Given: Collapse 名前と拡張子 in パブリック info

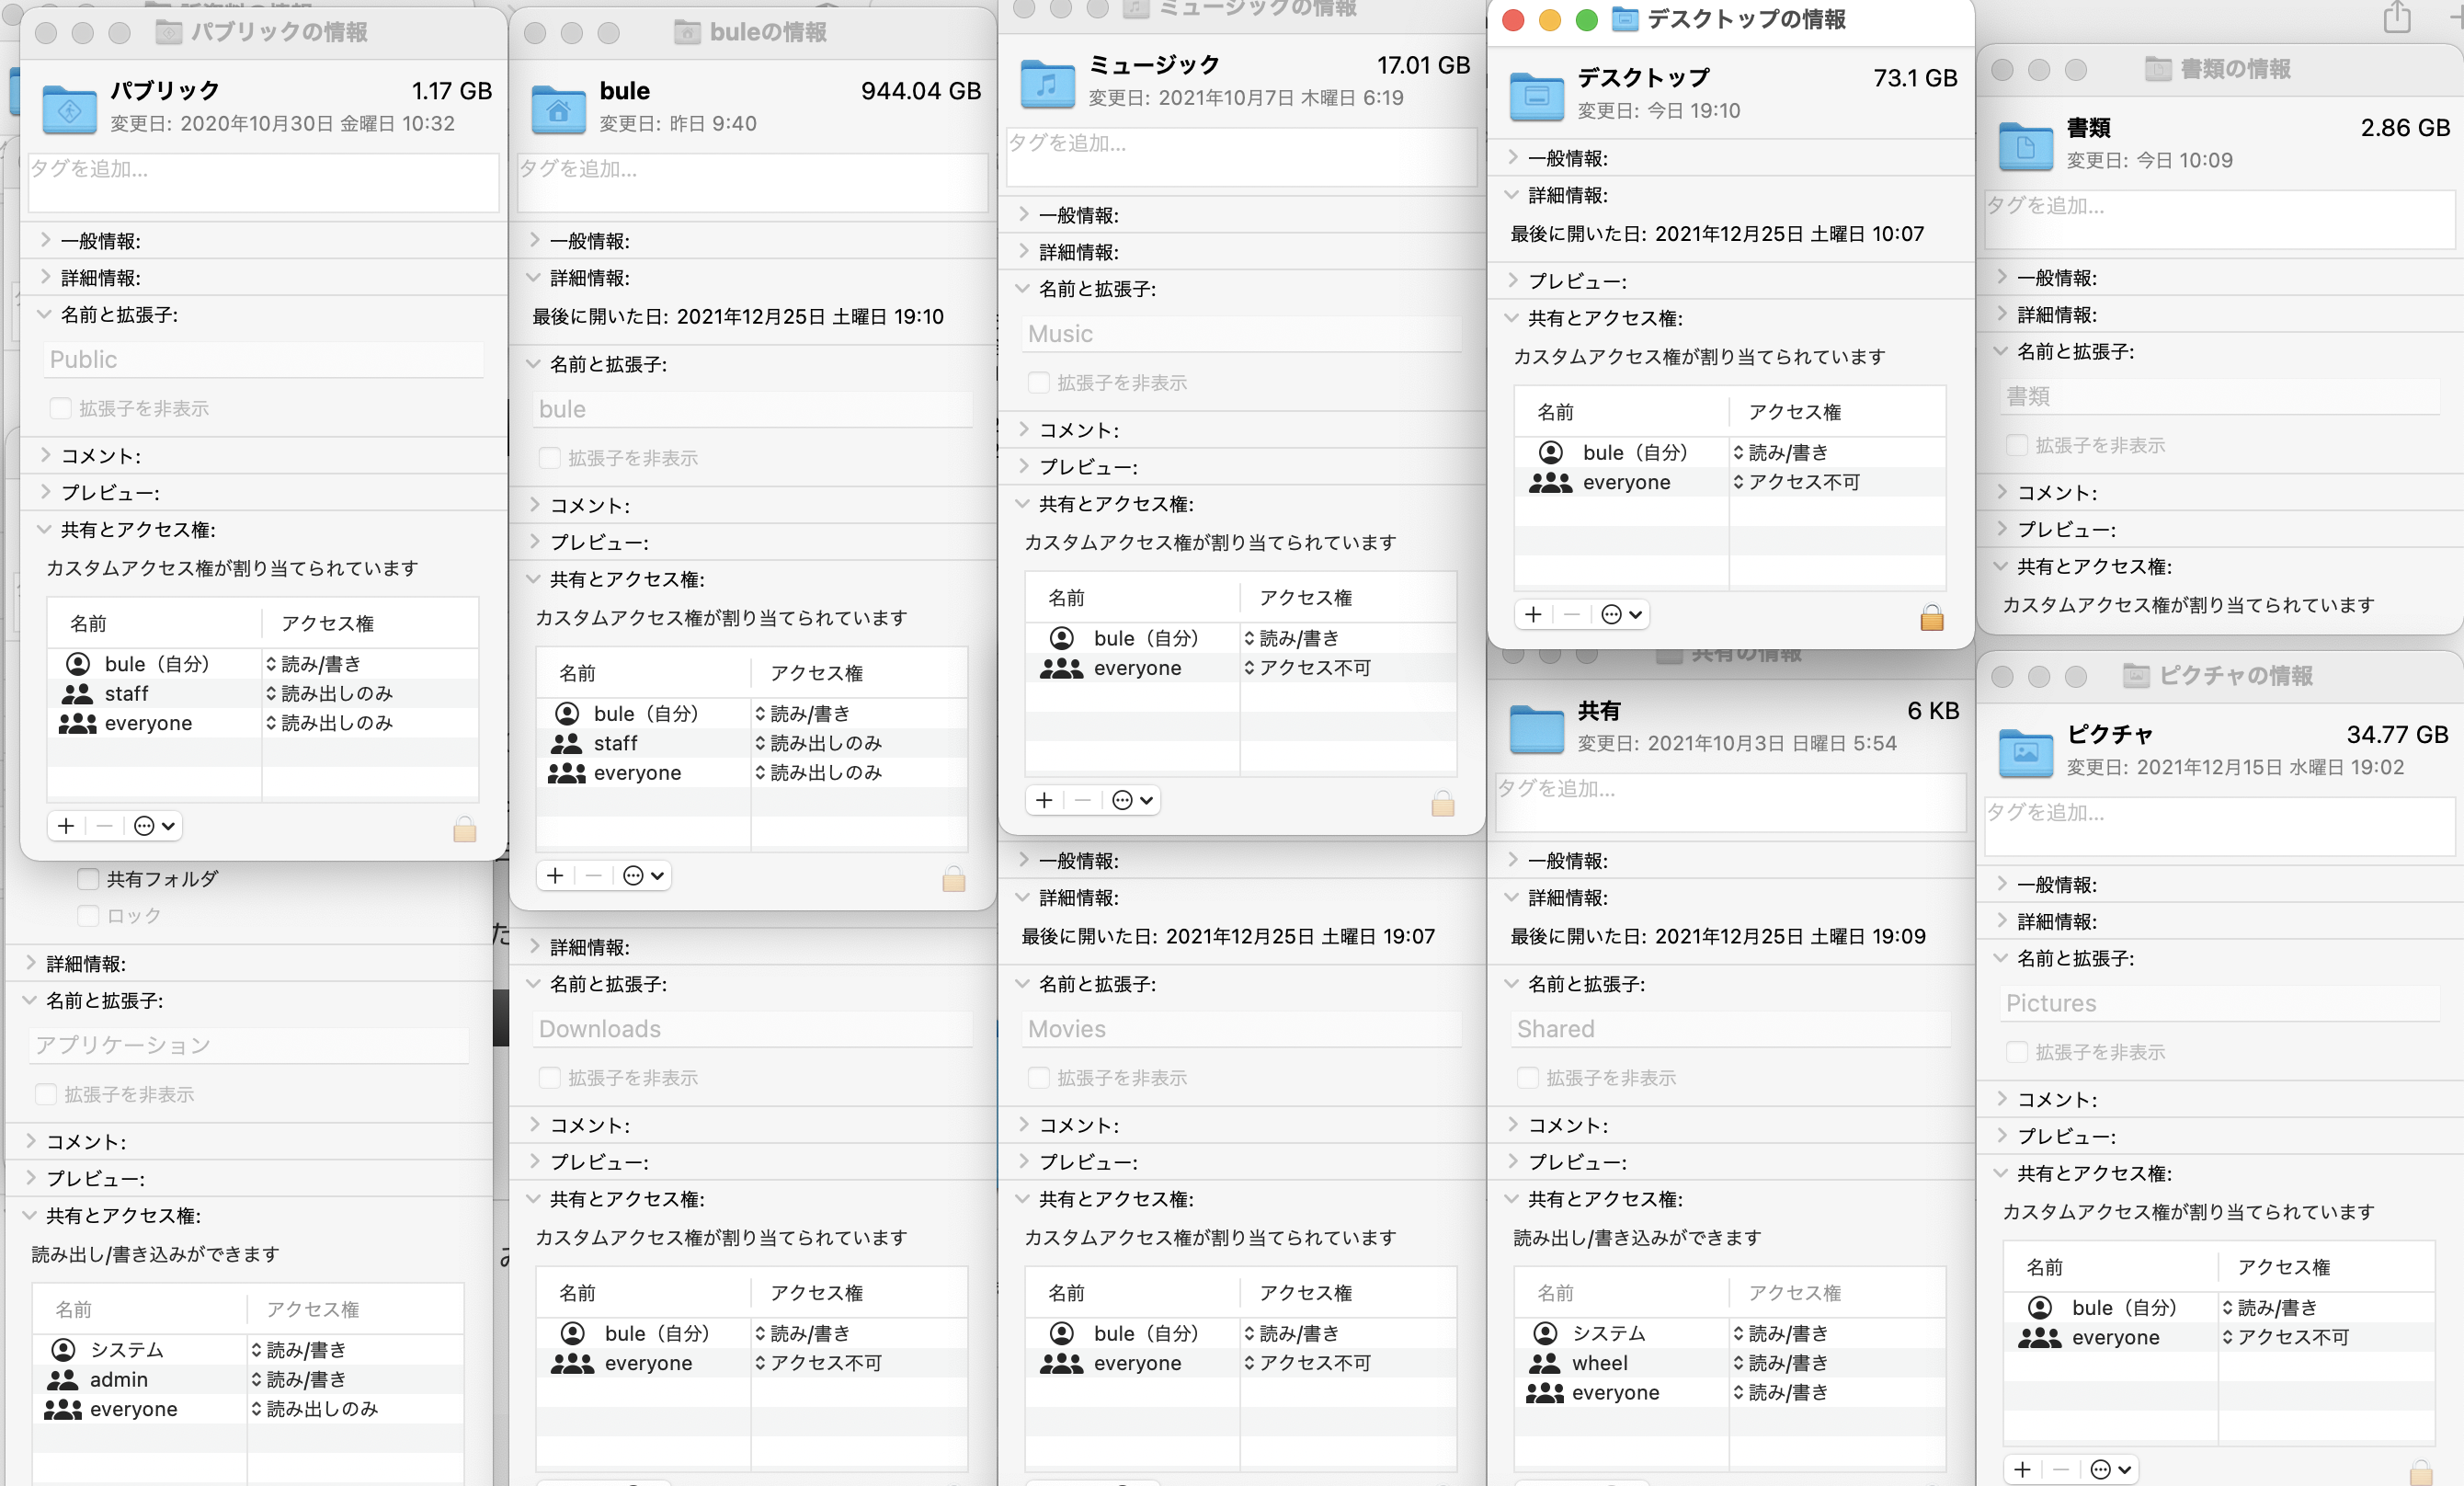Looking at the screenshot, I should pyautogui.click(x=44, y=315).
